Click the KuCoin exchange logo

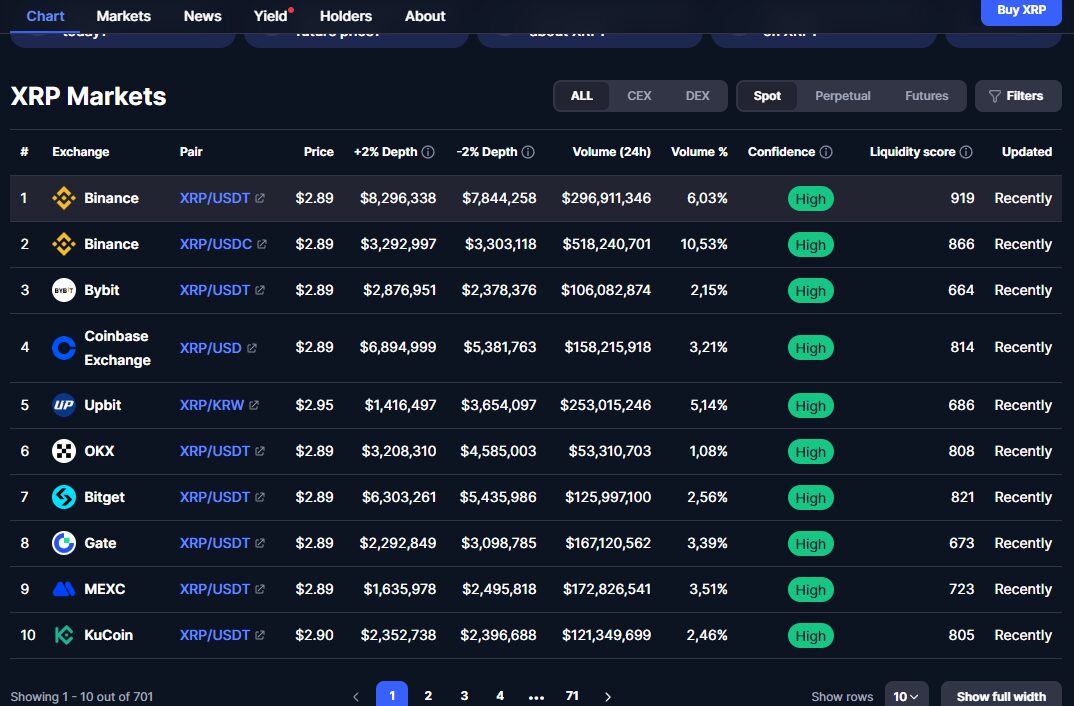pyautogui.click(x=64, y=635)
